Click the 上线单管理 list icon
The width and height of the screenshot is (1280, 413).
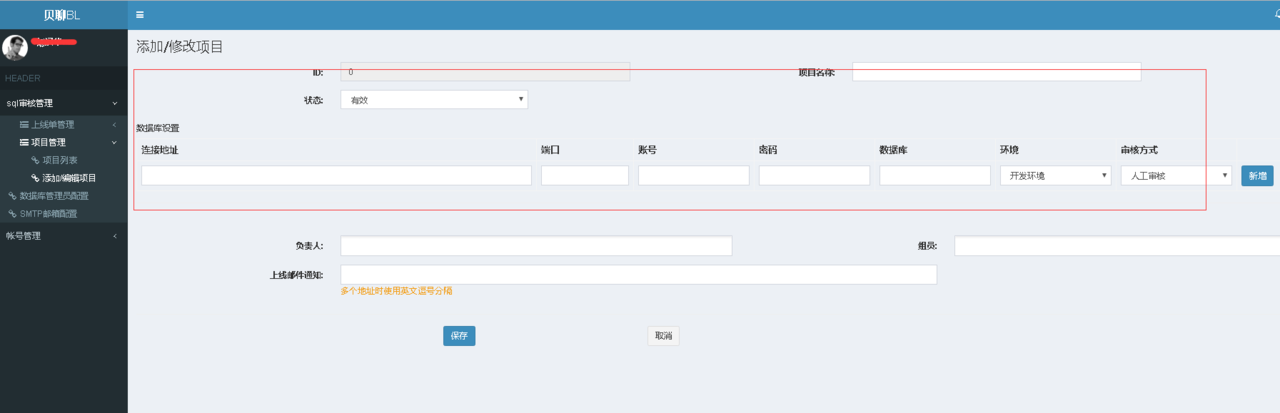pos(24,125)
